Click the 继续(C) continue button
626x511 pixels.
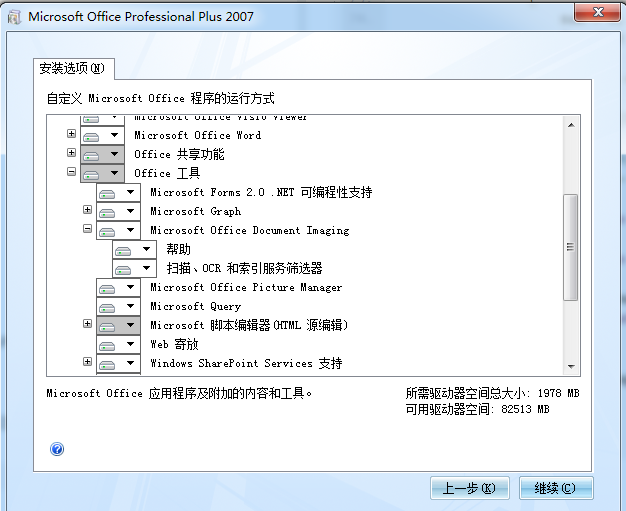[556, 488]
